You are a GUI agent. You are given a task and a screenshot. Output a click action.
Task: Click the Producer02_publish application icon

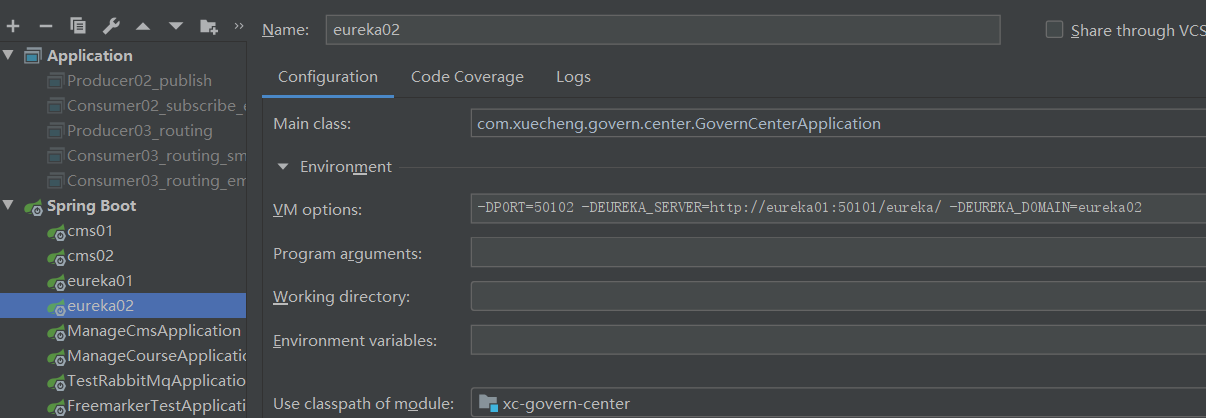click(56, 80)
